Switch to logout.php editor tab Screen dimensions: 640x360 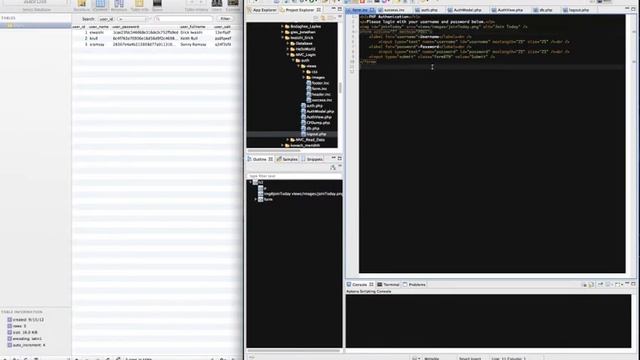pyautogui.click(x=576, y=10)
